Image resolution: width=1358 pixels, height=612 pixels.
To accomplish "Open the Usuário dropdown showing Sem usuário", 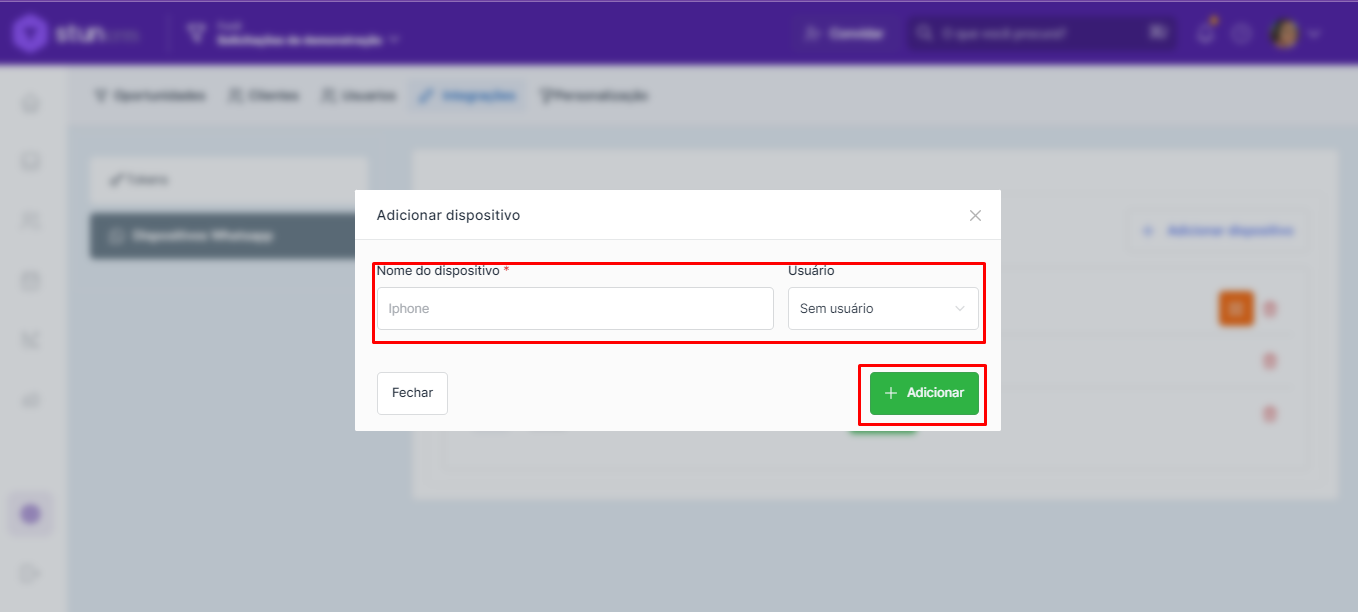I will 883,309.
